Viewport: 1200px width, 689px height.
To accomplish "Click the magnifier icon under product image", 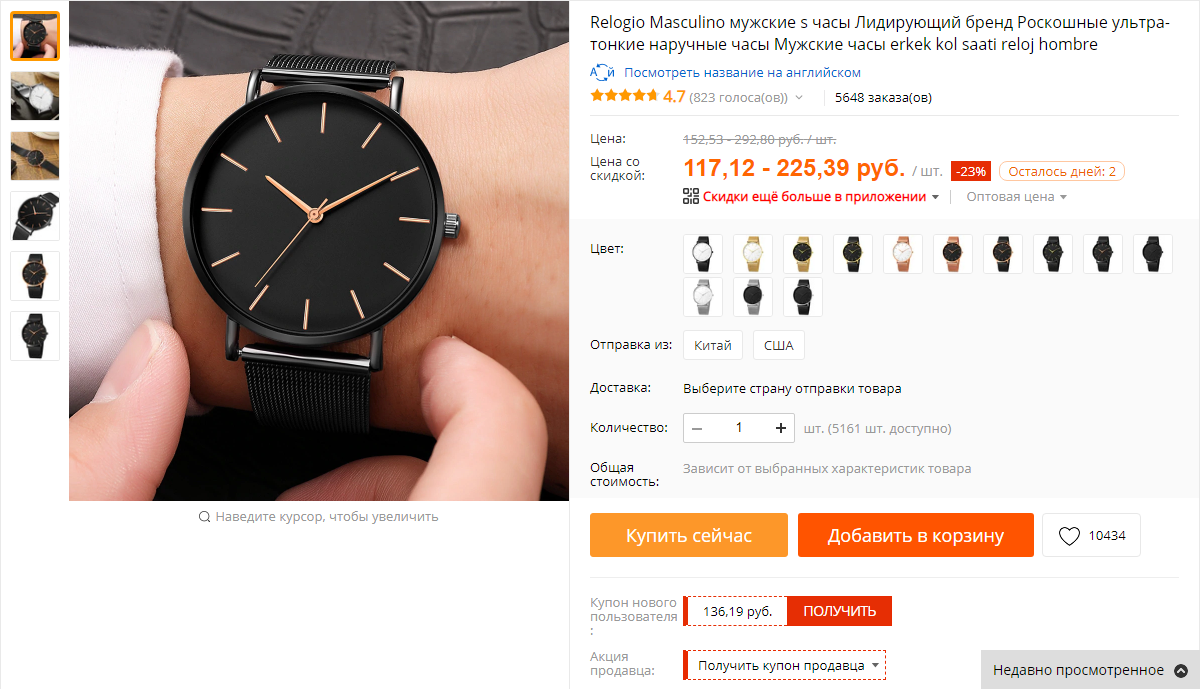I will [204, 517].
